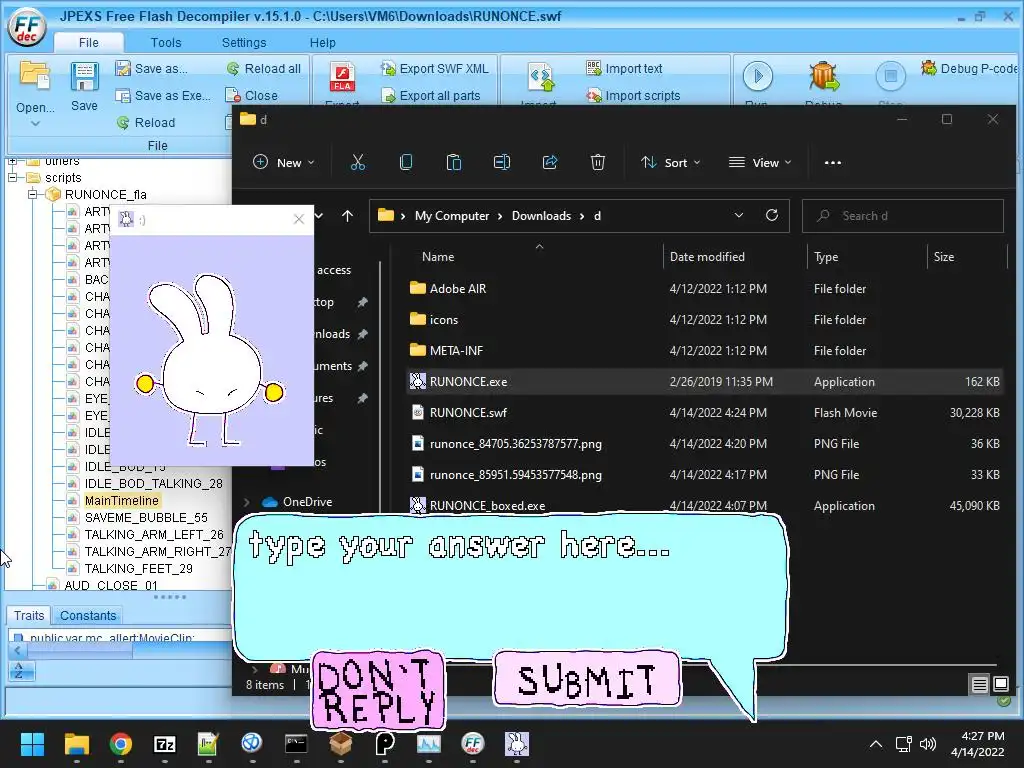
Task: Click Import scripts in ribbon
Action: 633,95
